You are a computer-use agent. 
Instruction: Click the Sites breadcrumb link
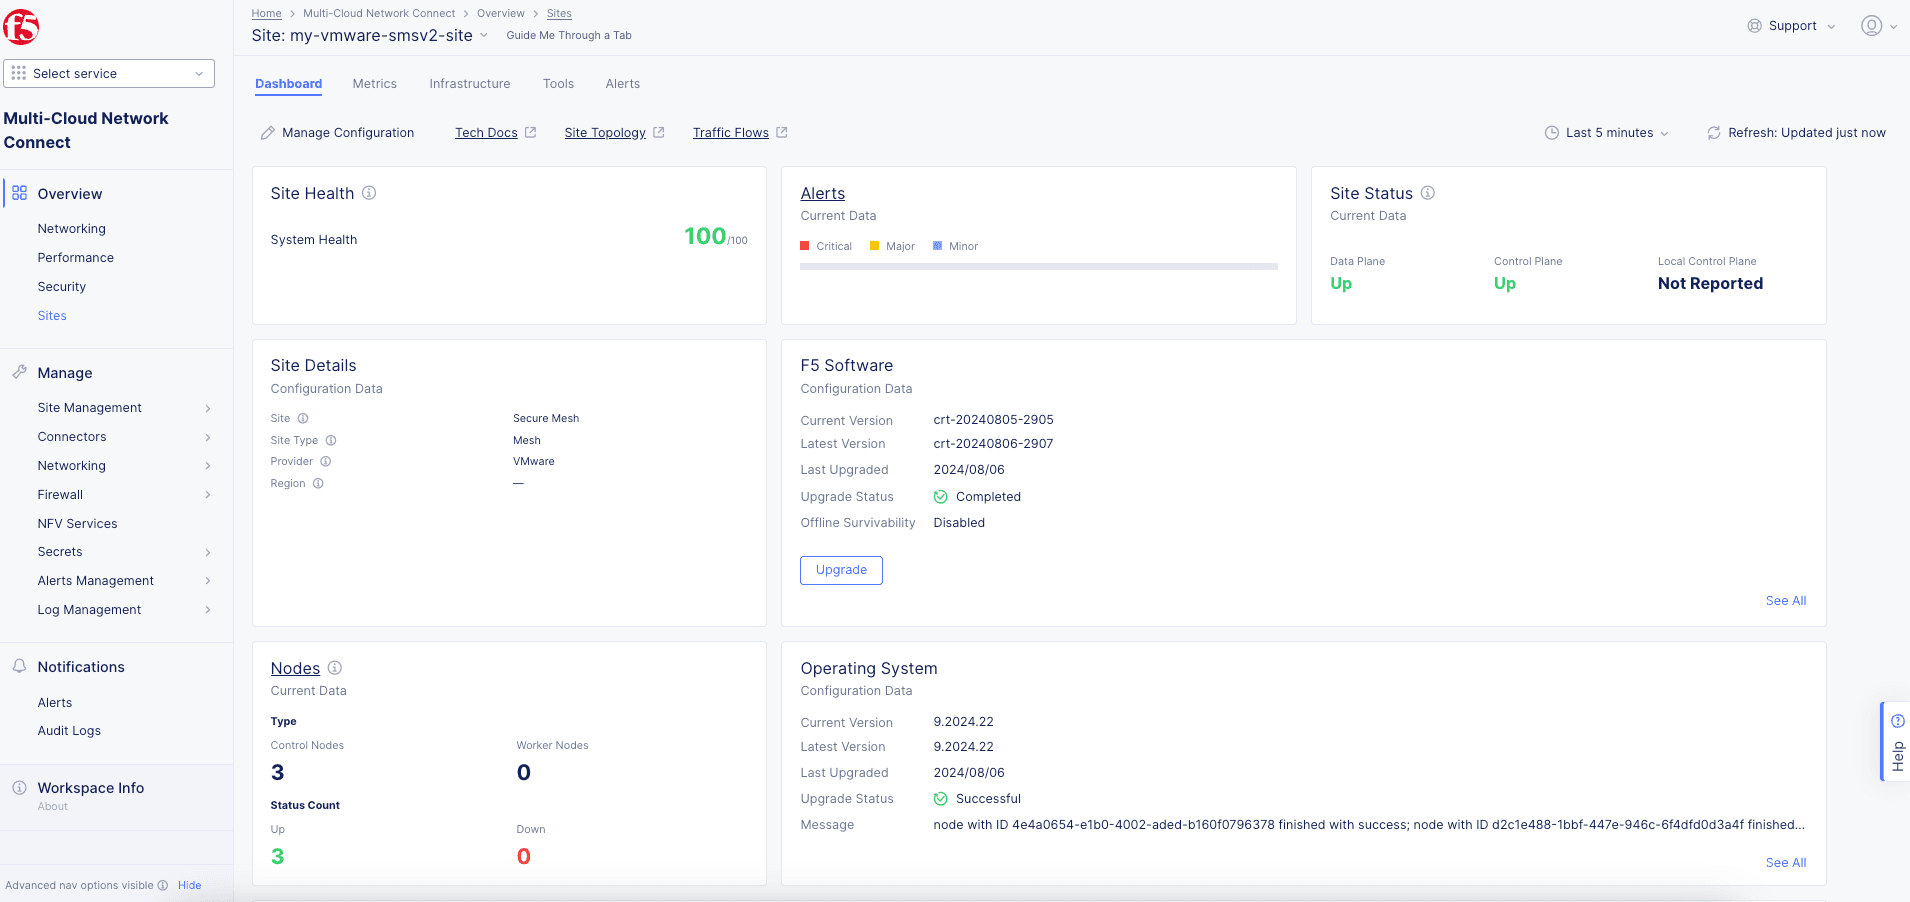pyautogui.click(x=559, y=14)
